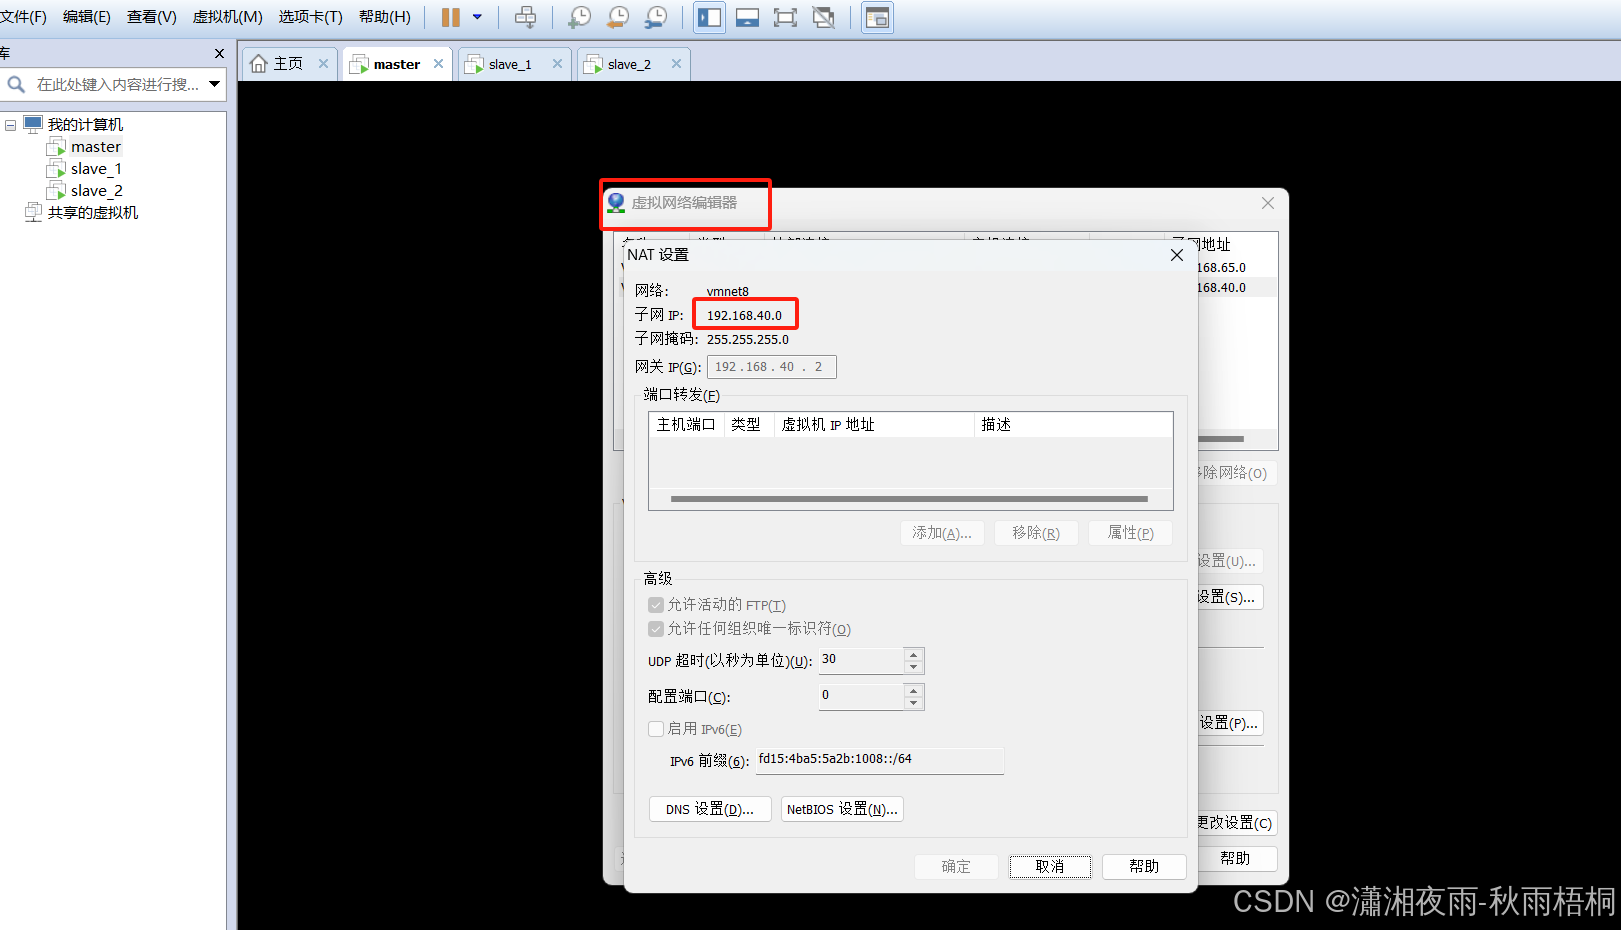Screen dimensions: 1621x930
Task: Click the 移除(R) port forwarding button
Action: 1036,533
